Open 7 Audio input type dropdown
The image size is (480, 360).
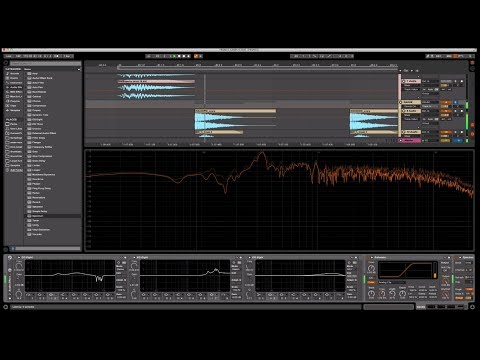click(430, 81)
